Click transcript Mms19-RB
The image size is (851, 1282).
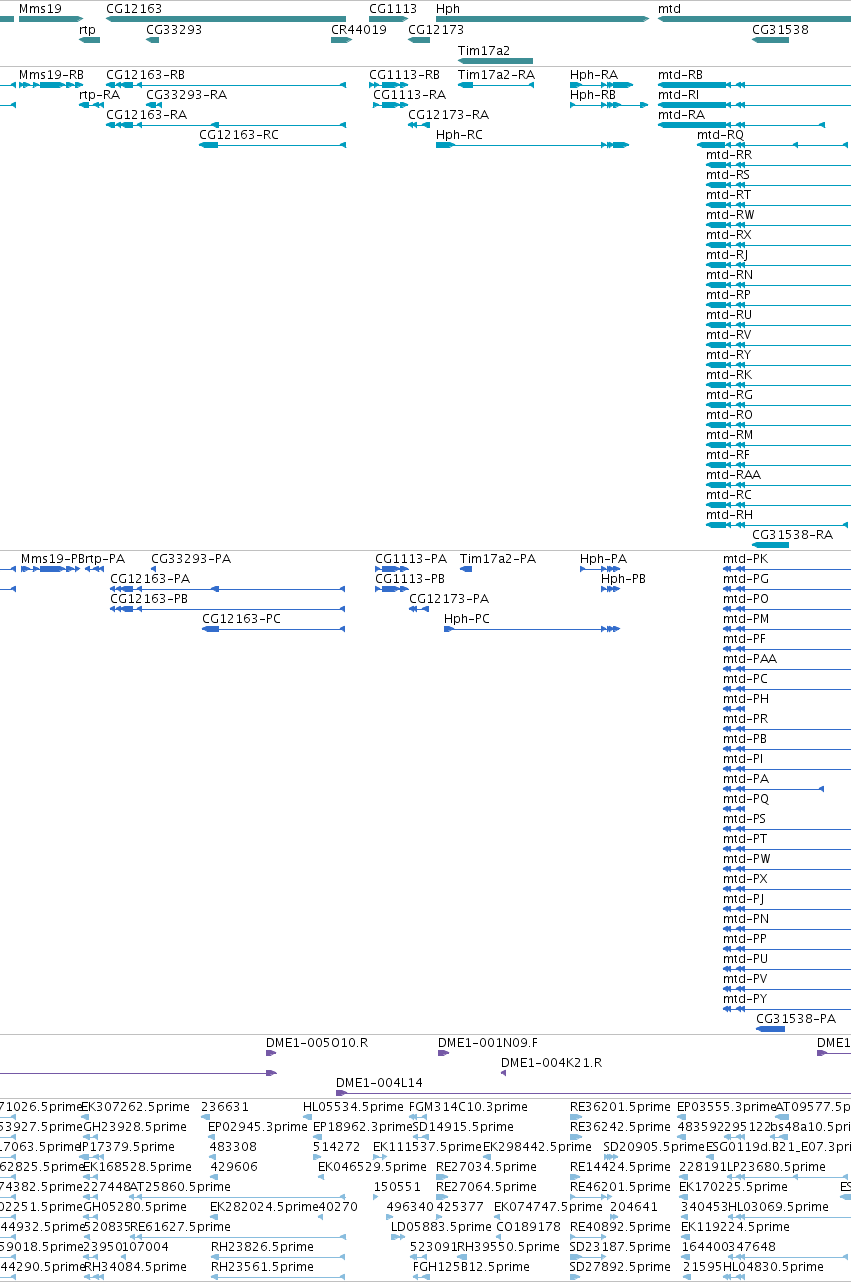51,86
